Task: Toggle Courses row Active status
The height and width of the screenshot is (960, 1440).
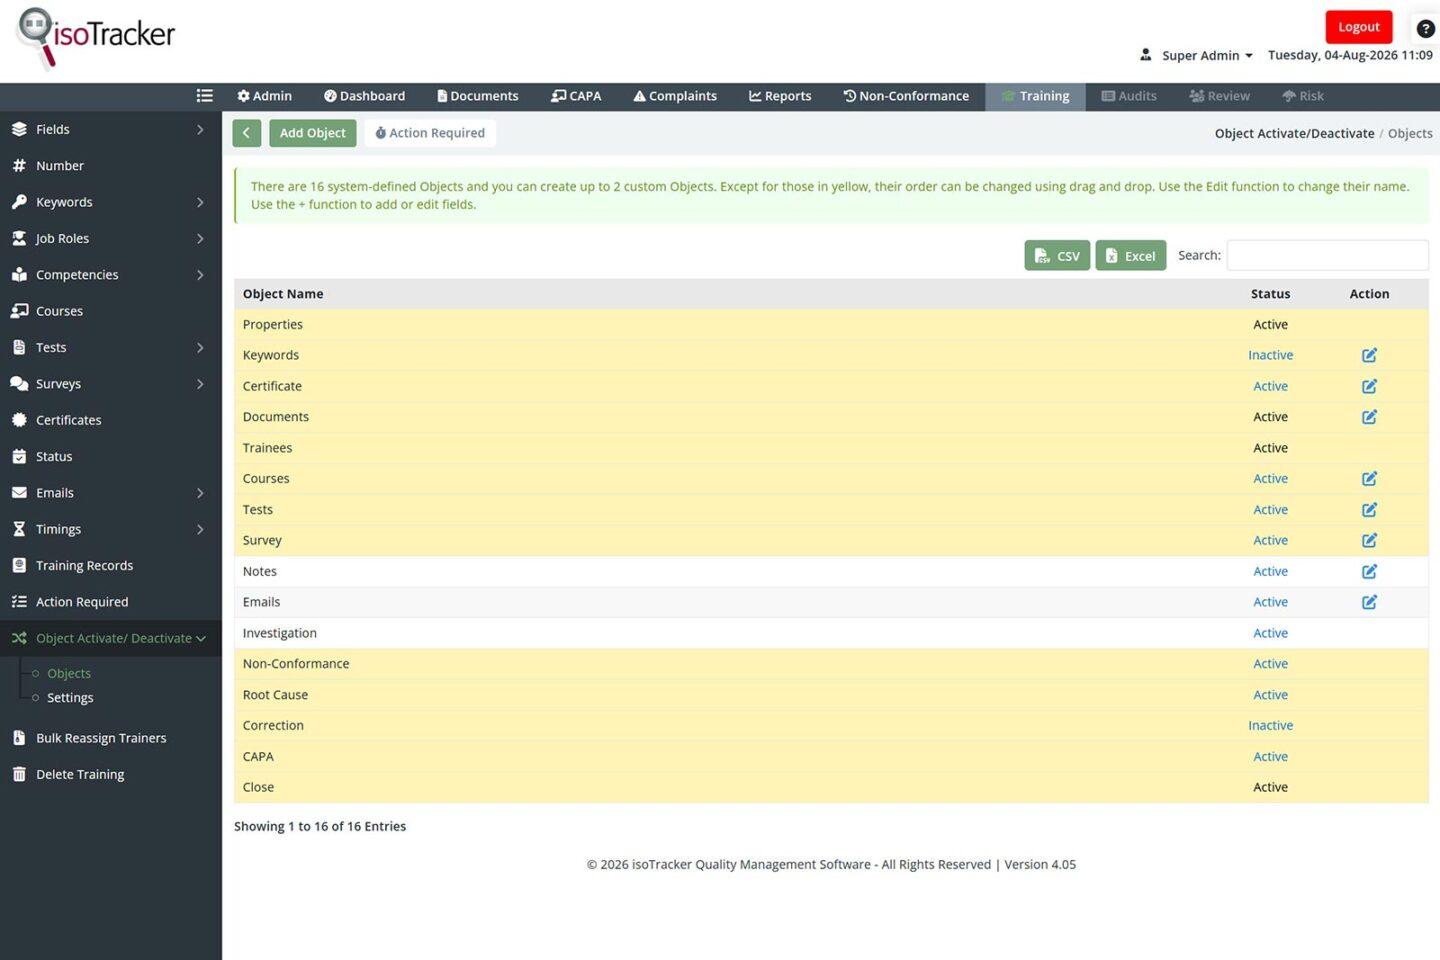Action: tap(1270, 479)
